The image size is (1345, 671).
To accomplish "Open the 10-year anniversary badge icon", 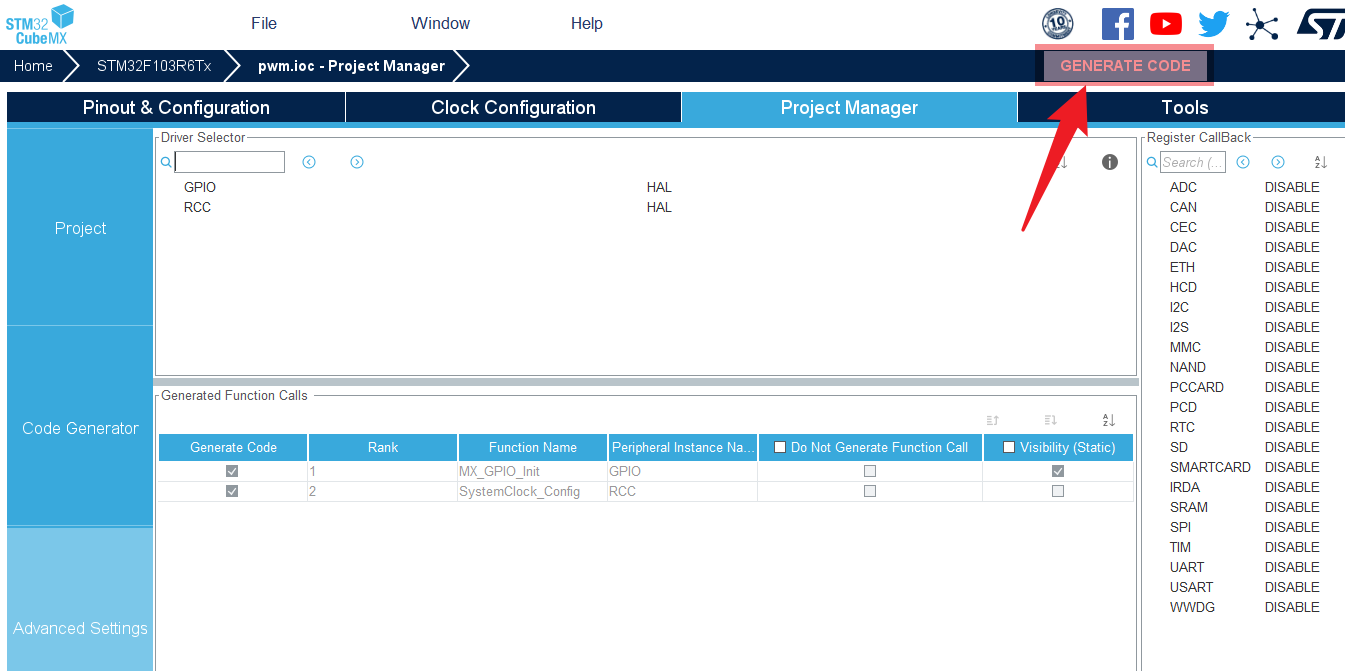I will (x=1058, y=23).
